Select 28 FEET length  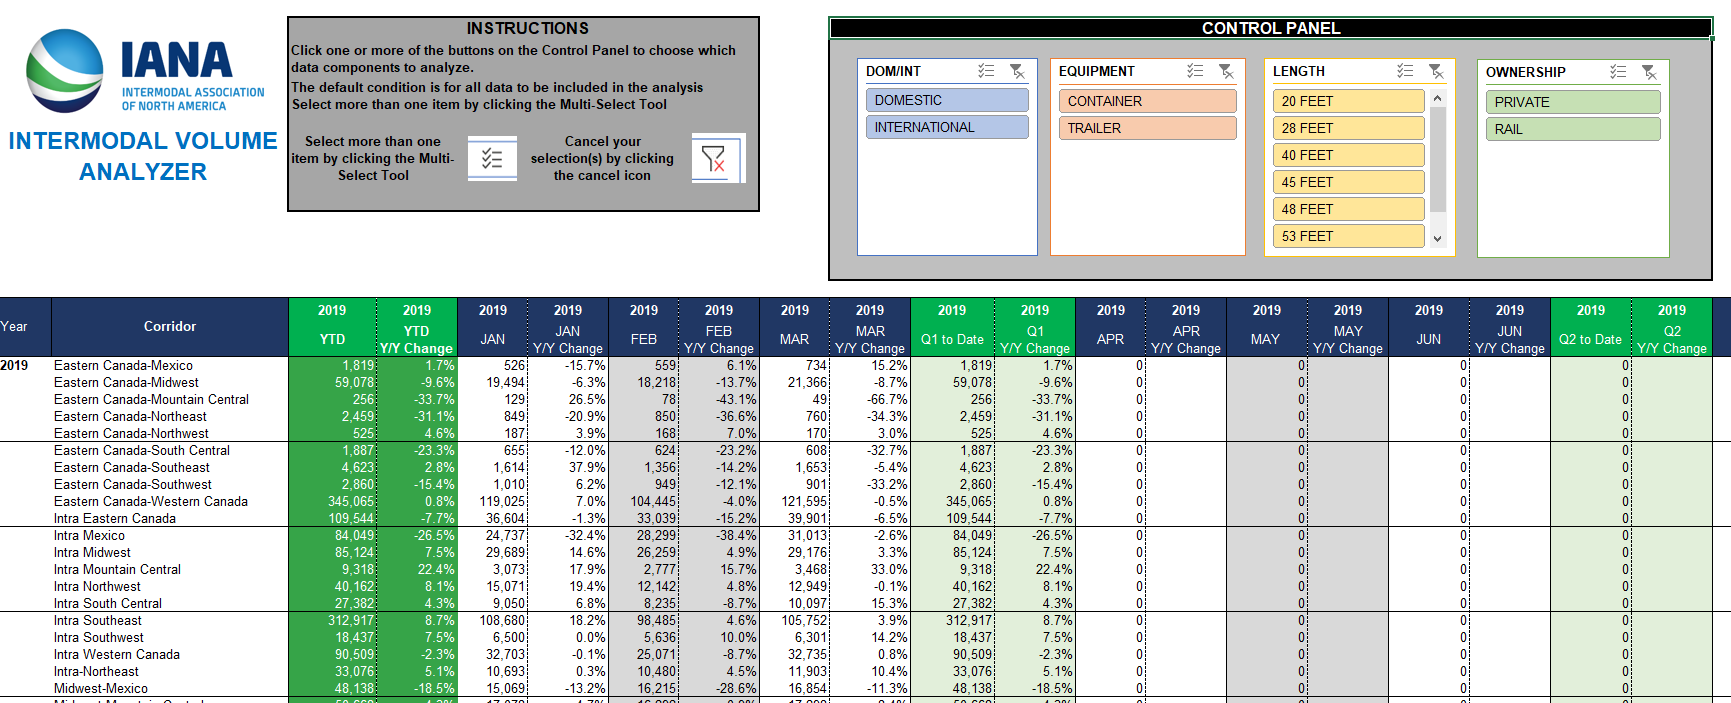click(x=1348, y=128)
